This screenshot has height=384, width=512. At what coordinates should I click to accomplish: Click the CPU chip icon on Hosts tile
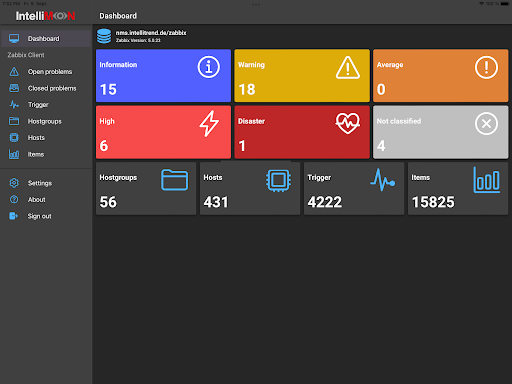tap(278, 180)
